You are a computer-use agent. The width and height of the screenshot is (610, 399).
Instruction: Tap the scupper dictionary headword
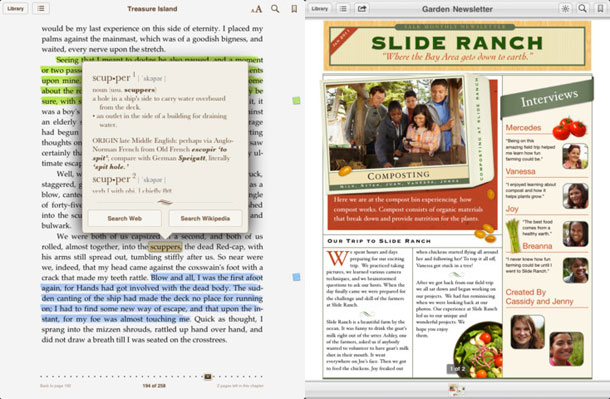(113, 78)
